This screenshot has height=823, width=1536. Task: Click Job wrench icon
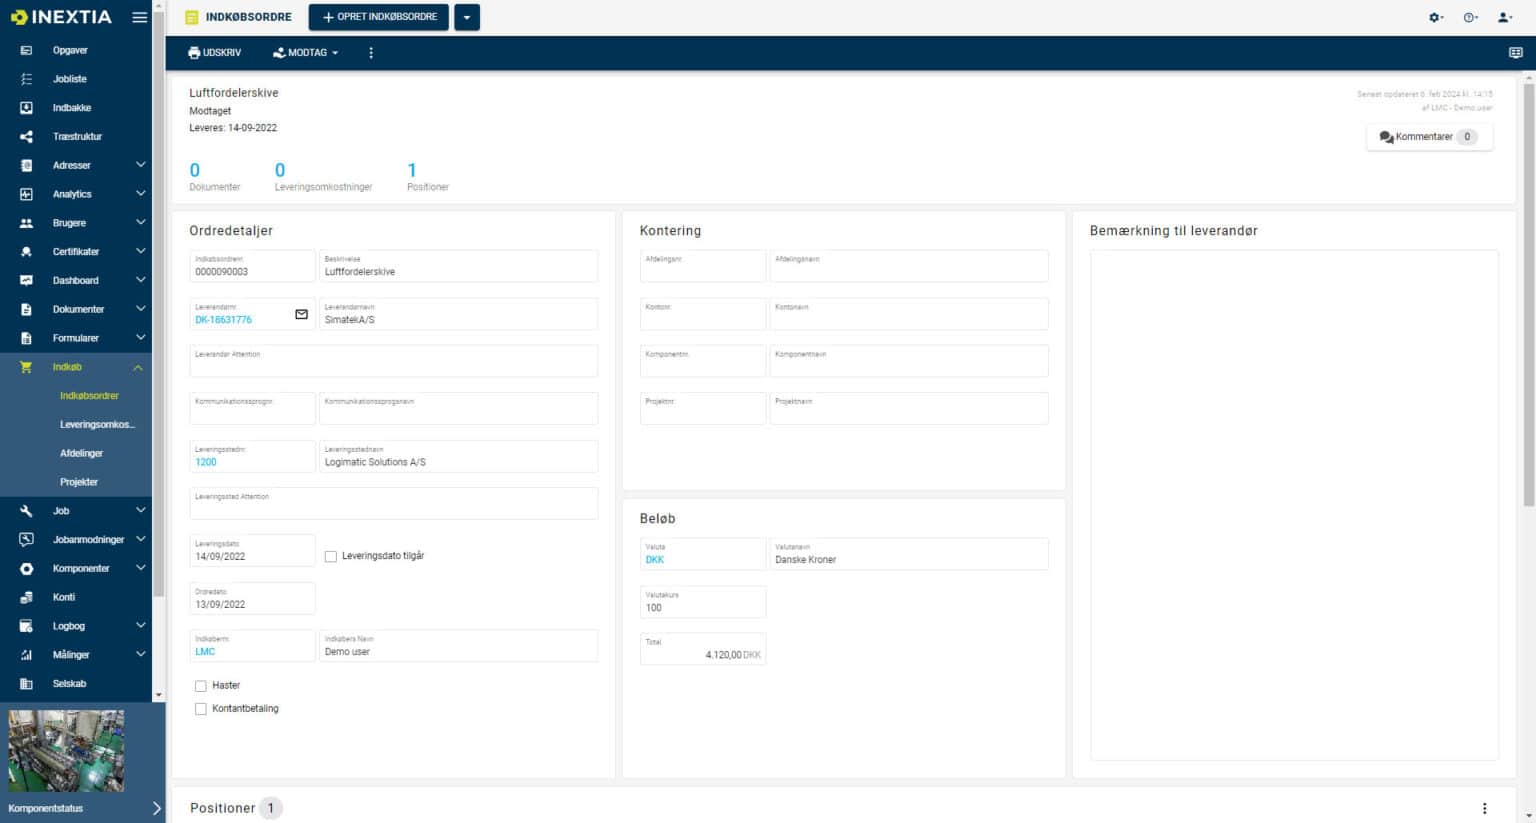click(x=26, y=511)
